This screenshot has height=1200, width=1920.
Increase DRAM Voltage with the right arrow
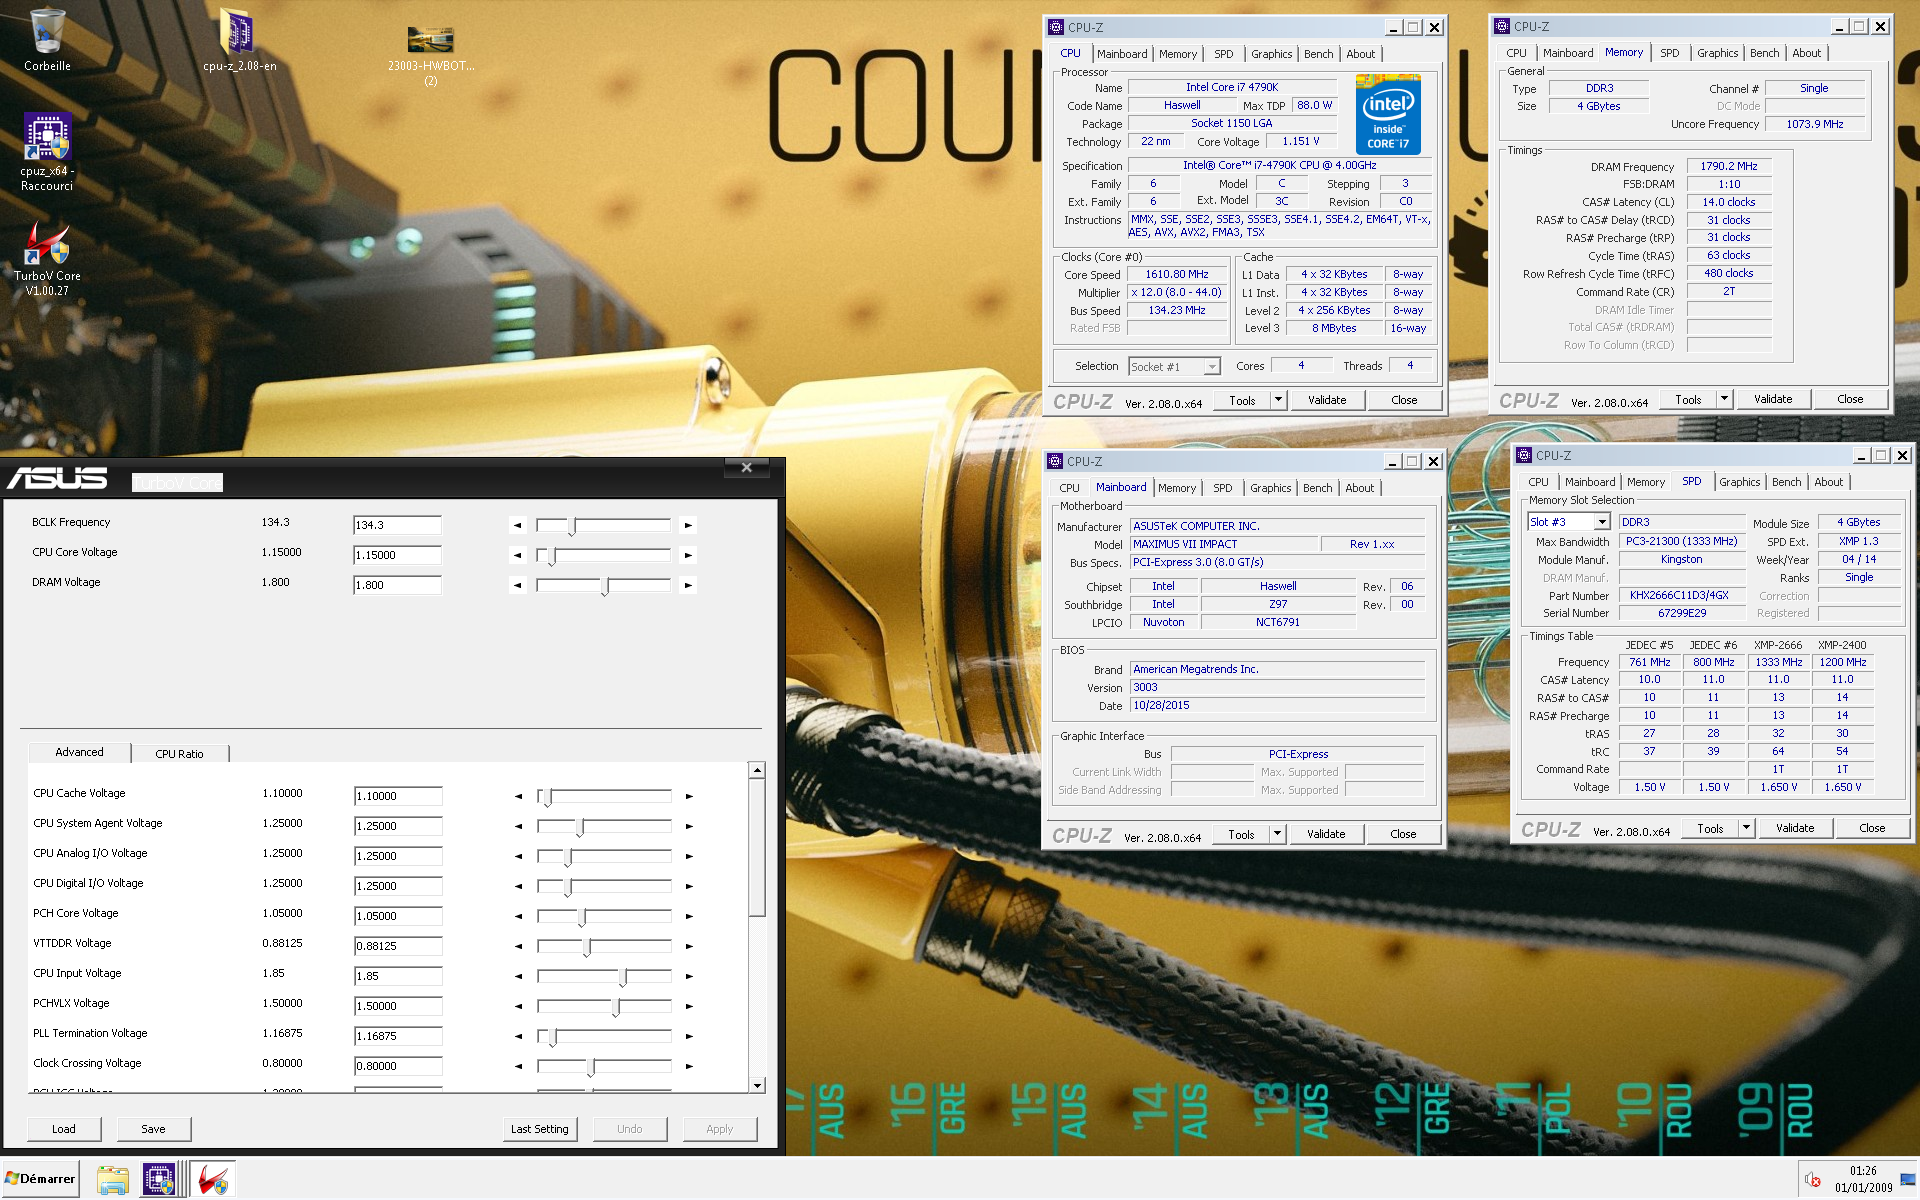pyautogui.click(x=688, y=585)
